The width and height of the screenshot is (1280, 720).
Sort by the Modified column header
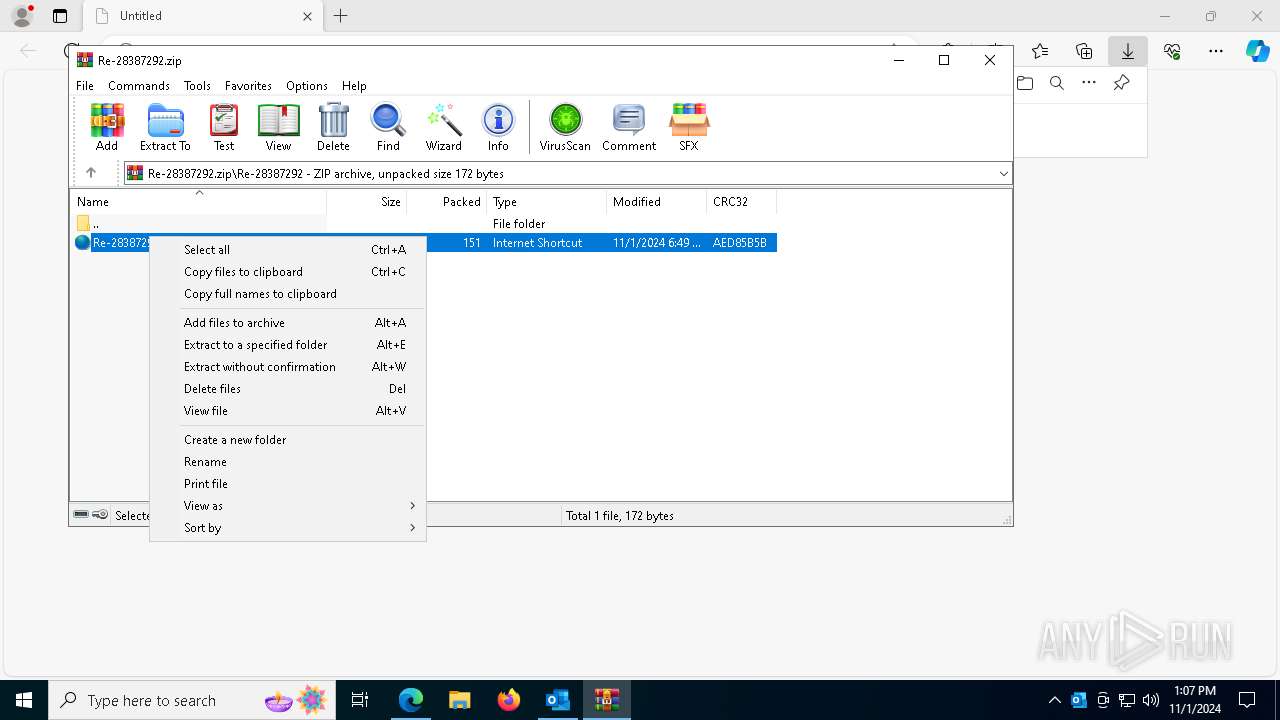(x=656, y=202)
